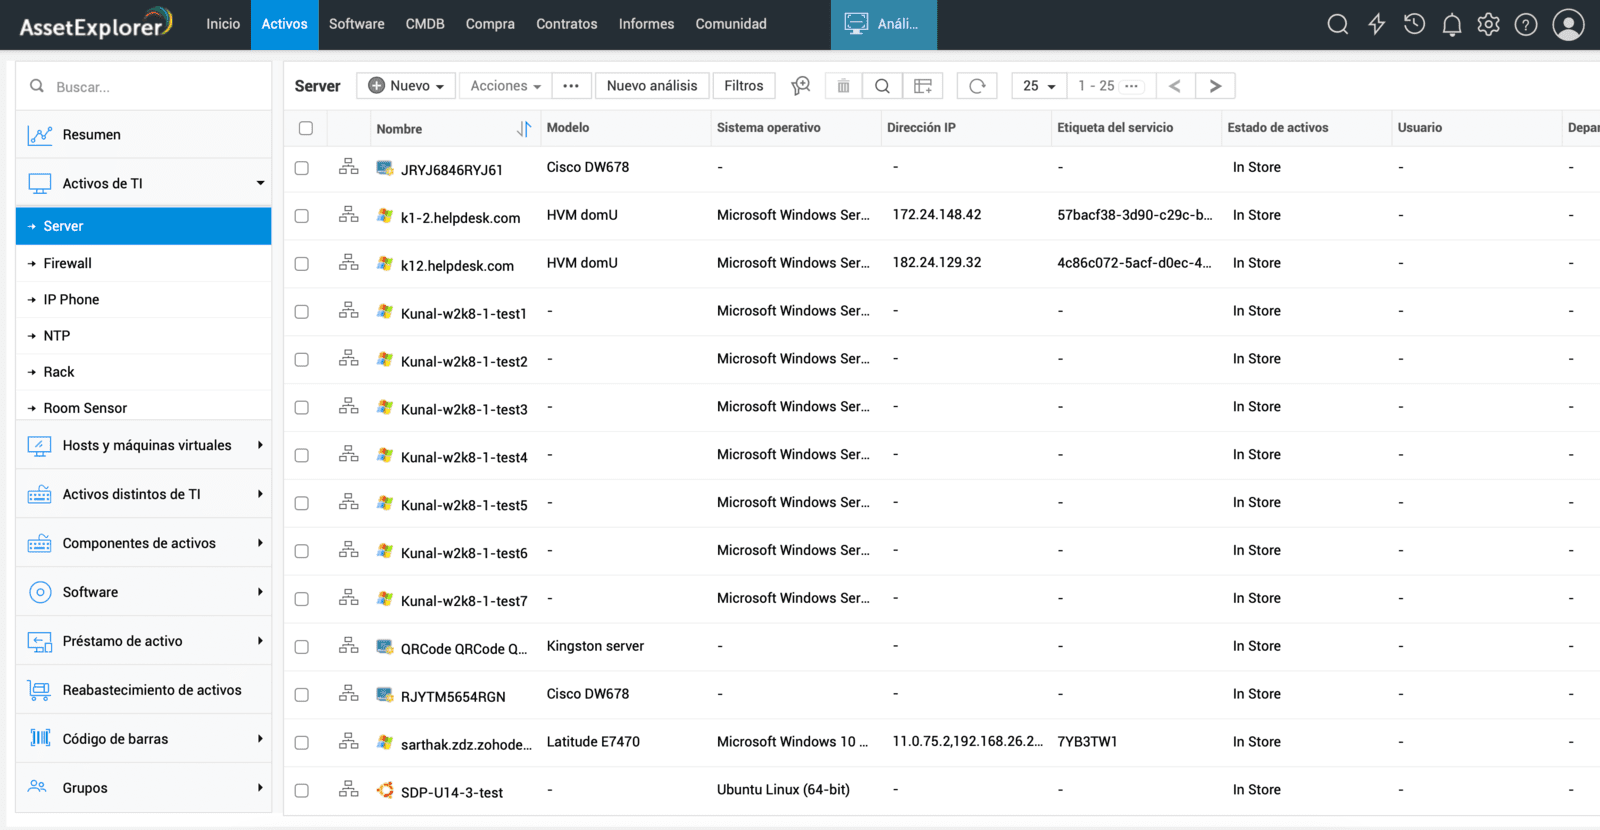Toggle the select-all header checkbox
Image resolution: width=1600 pixels, height=830 pixels.
(306, 128)
